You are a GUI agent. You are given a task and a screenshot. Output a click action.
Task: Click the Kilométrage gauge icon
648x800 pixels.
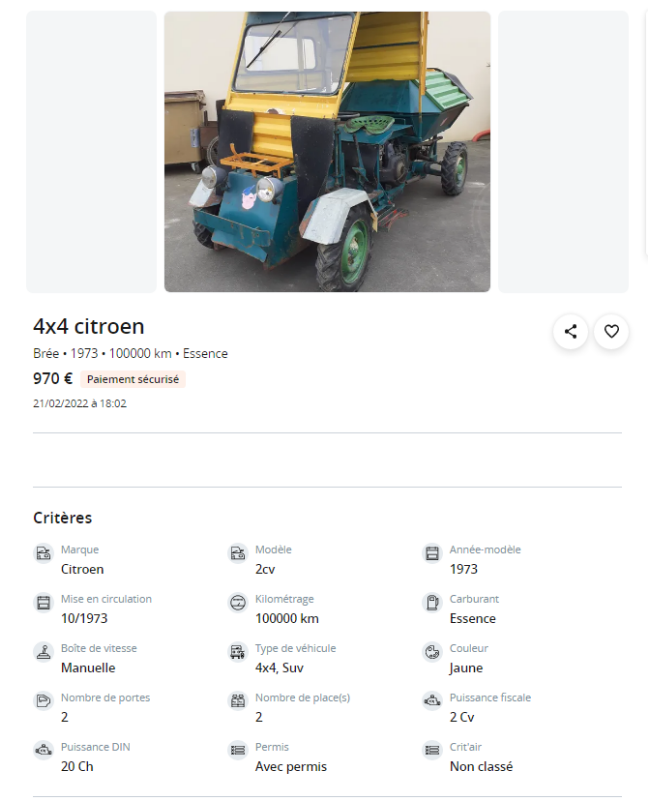(x=238, y=603)
